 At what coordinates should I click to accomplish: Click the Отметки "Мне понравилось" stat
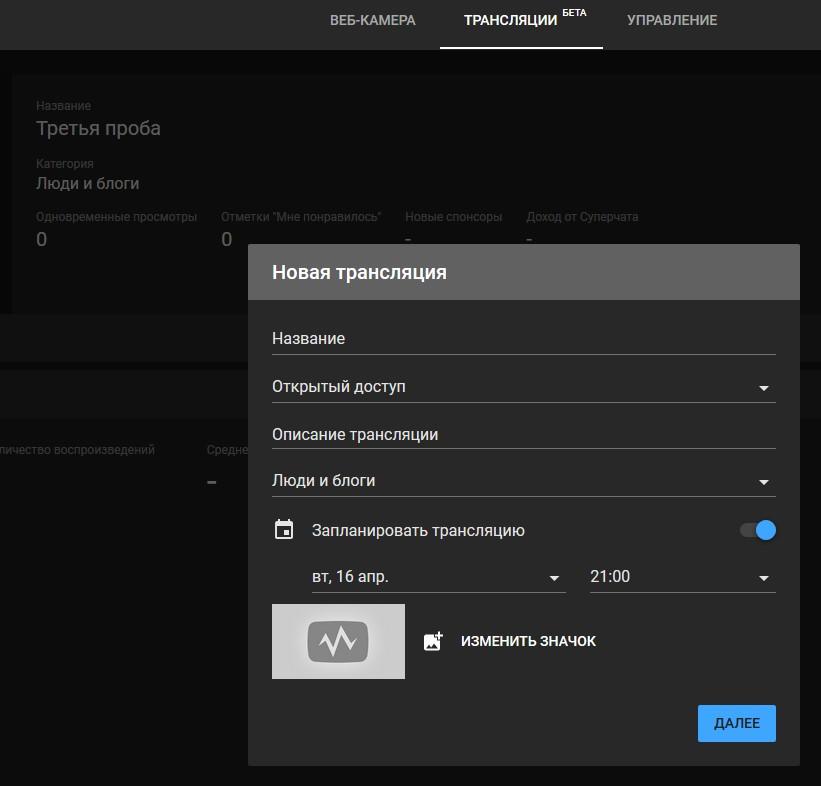[x=302, y=217]
